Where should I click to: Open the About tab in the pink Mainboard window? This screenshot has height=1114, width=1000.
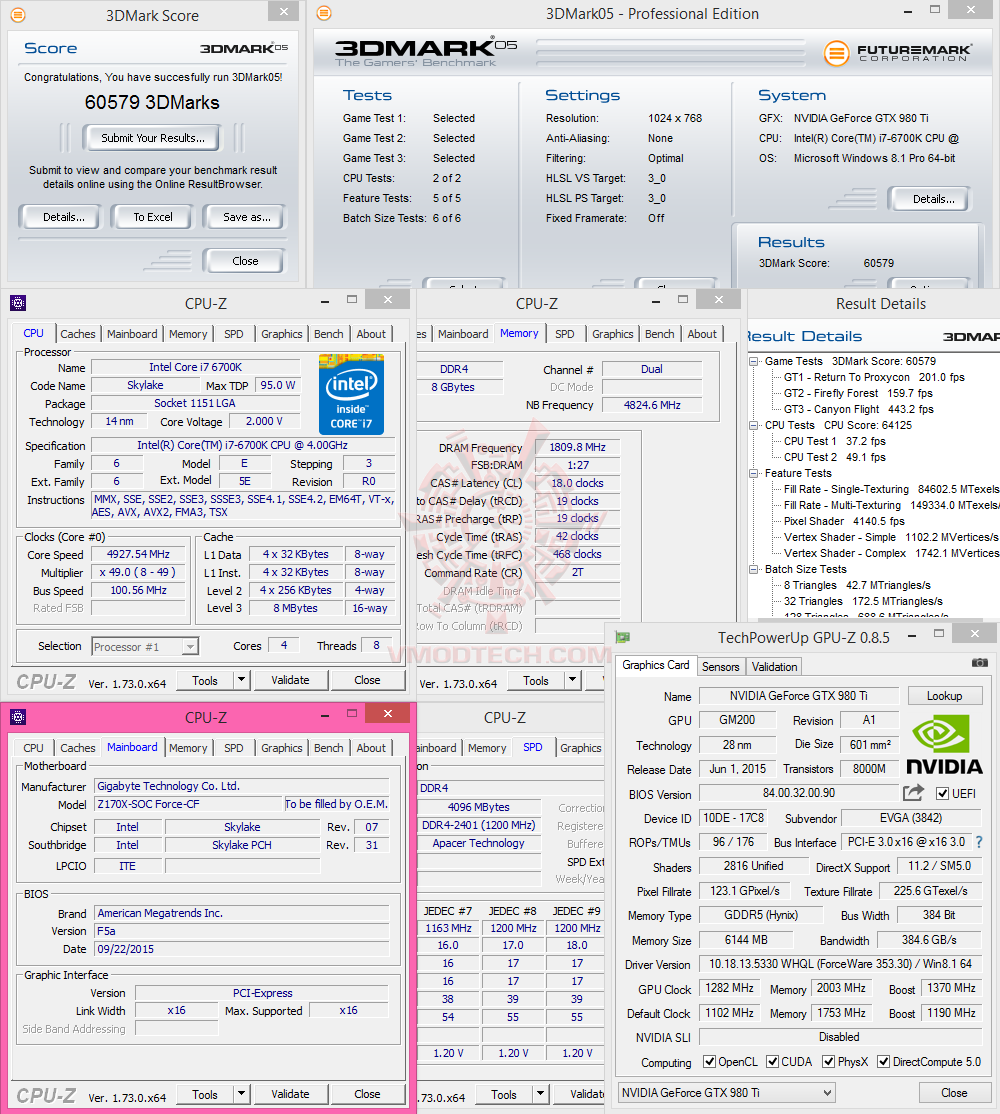tap(371, 748)
